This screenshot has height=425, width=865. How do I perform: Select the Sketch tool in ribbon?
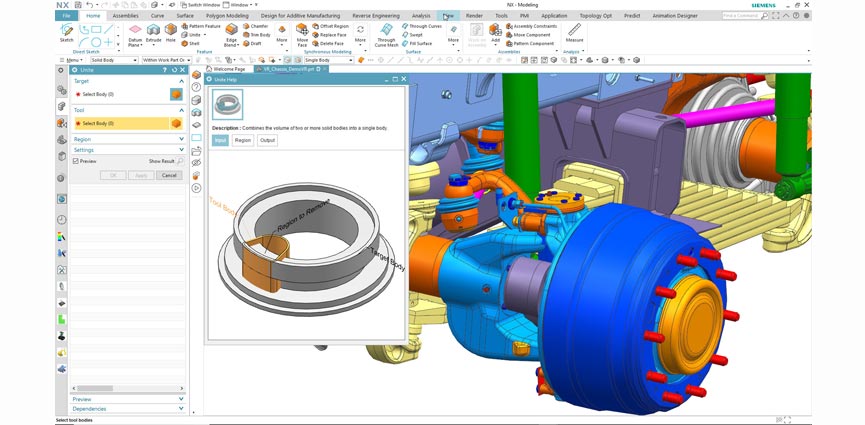click(x=66, y=34)
